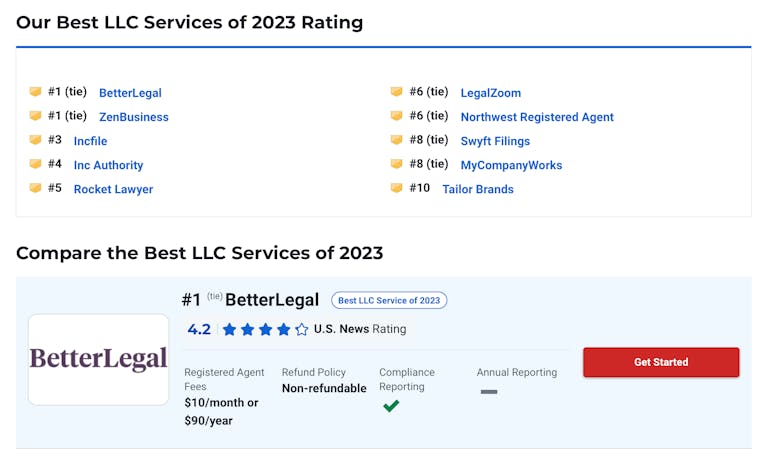
Task: Click the badge icon next to #3 Incfile
Action: point(35,139)
